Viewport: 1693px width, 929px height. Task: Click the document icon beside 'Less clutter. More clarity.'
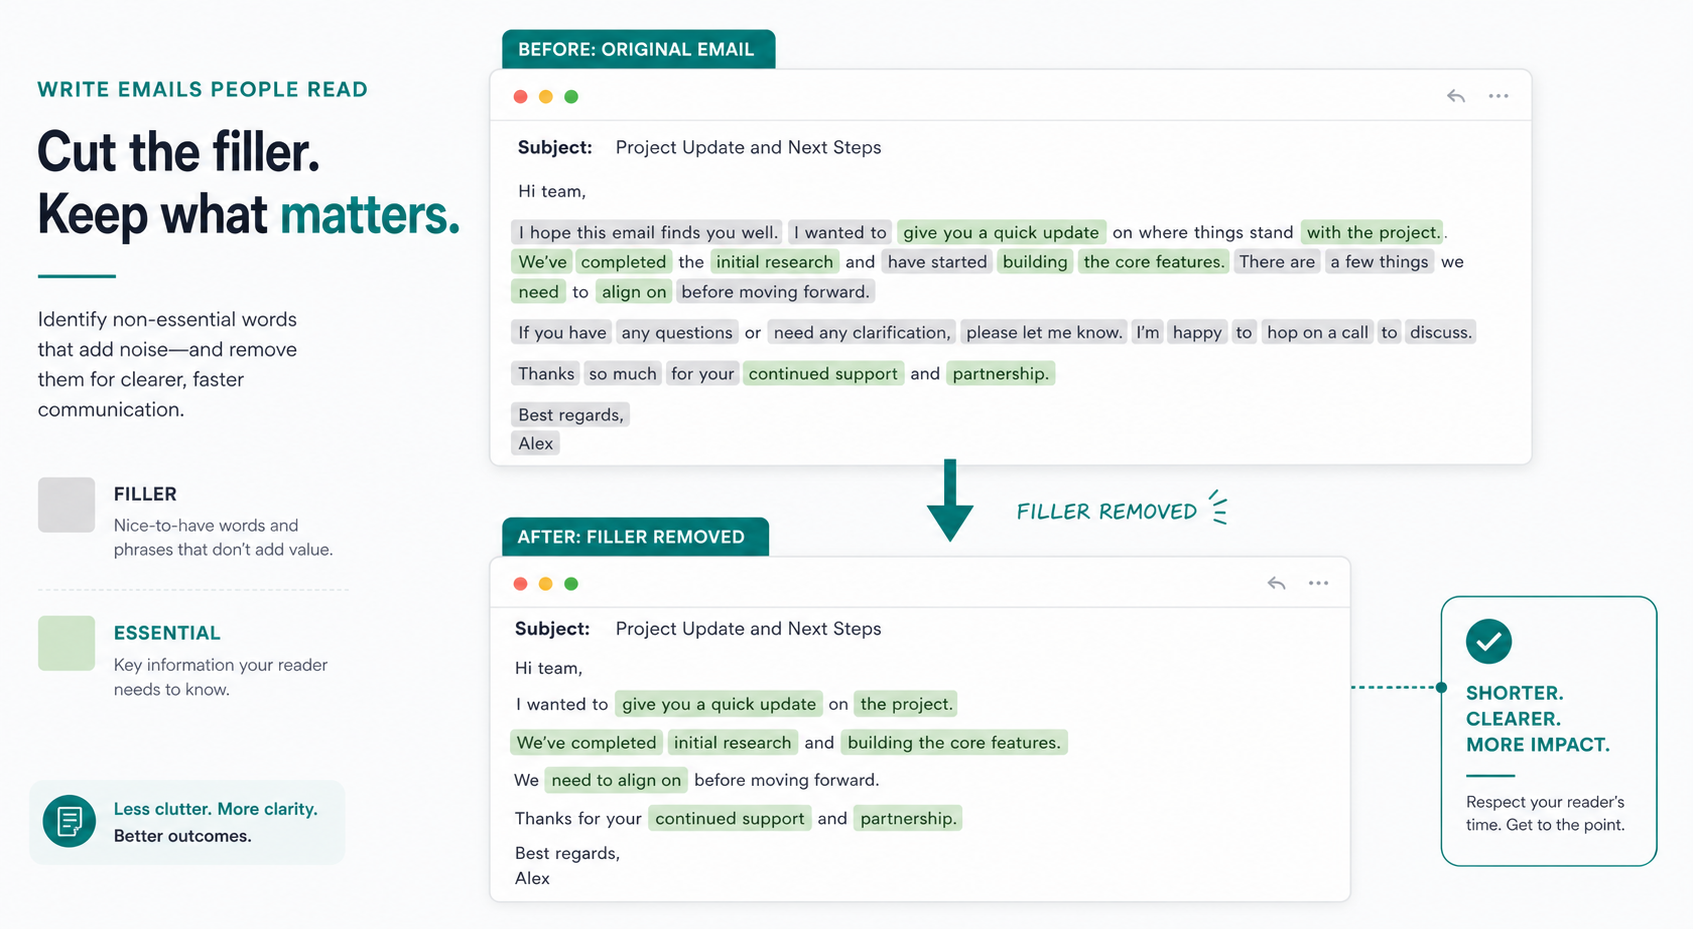click(x=69, y=821)
